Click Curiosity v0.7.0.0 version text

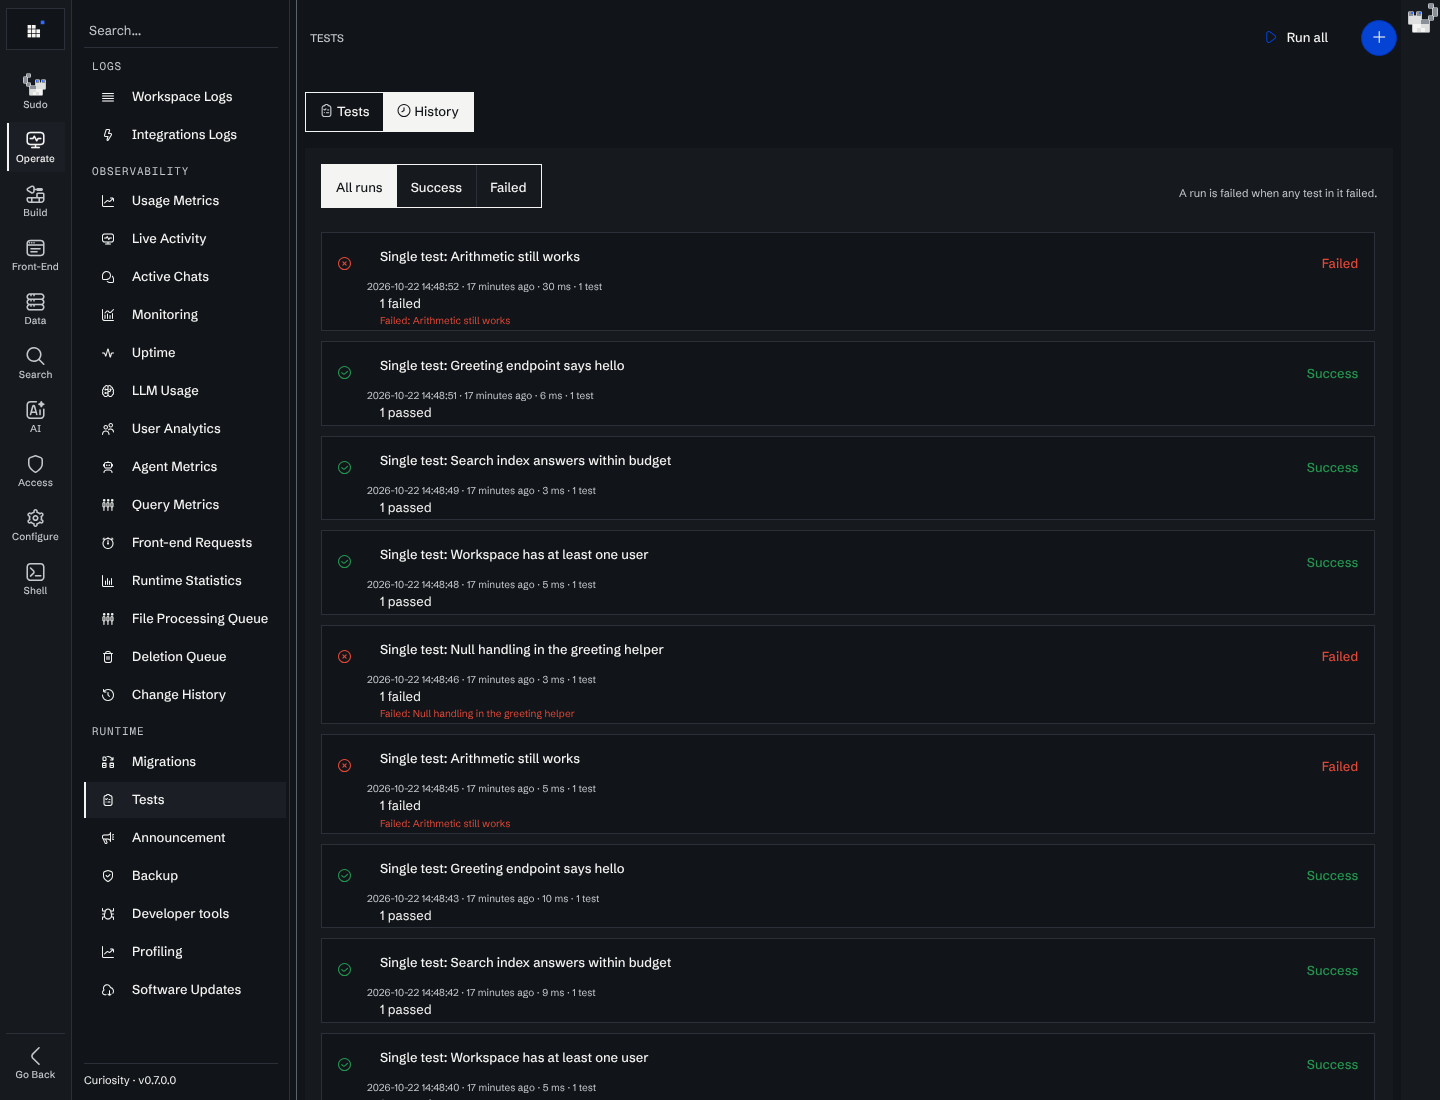130,1081
